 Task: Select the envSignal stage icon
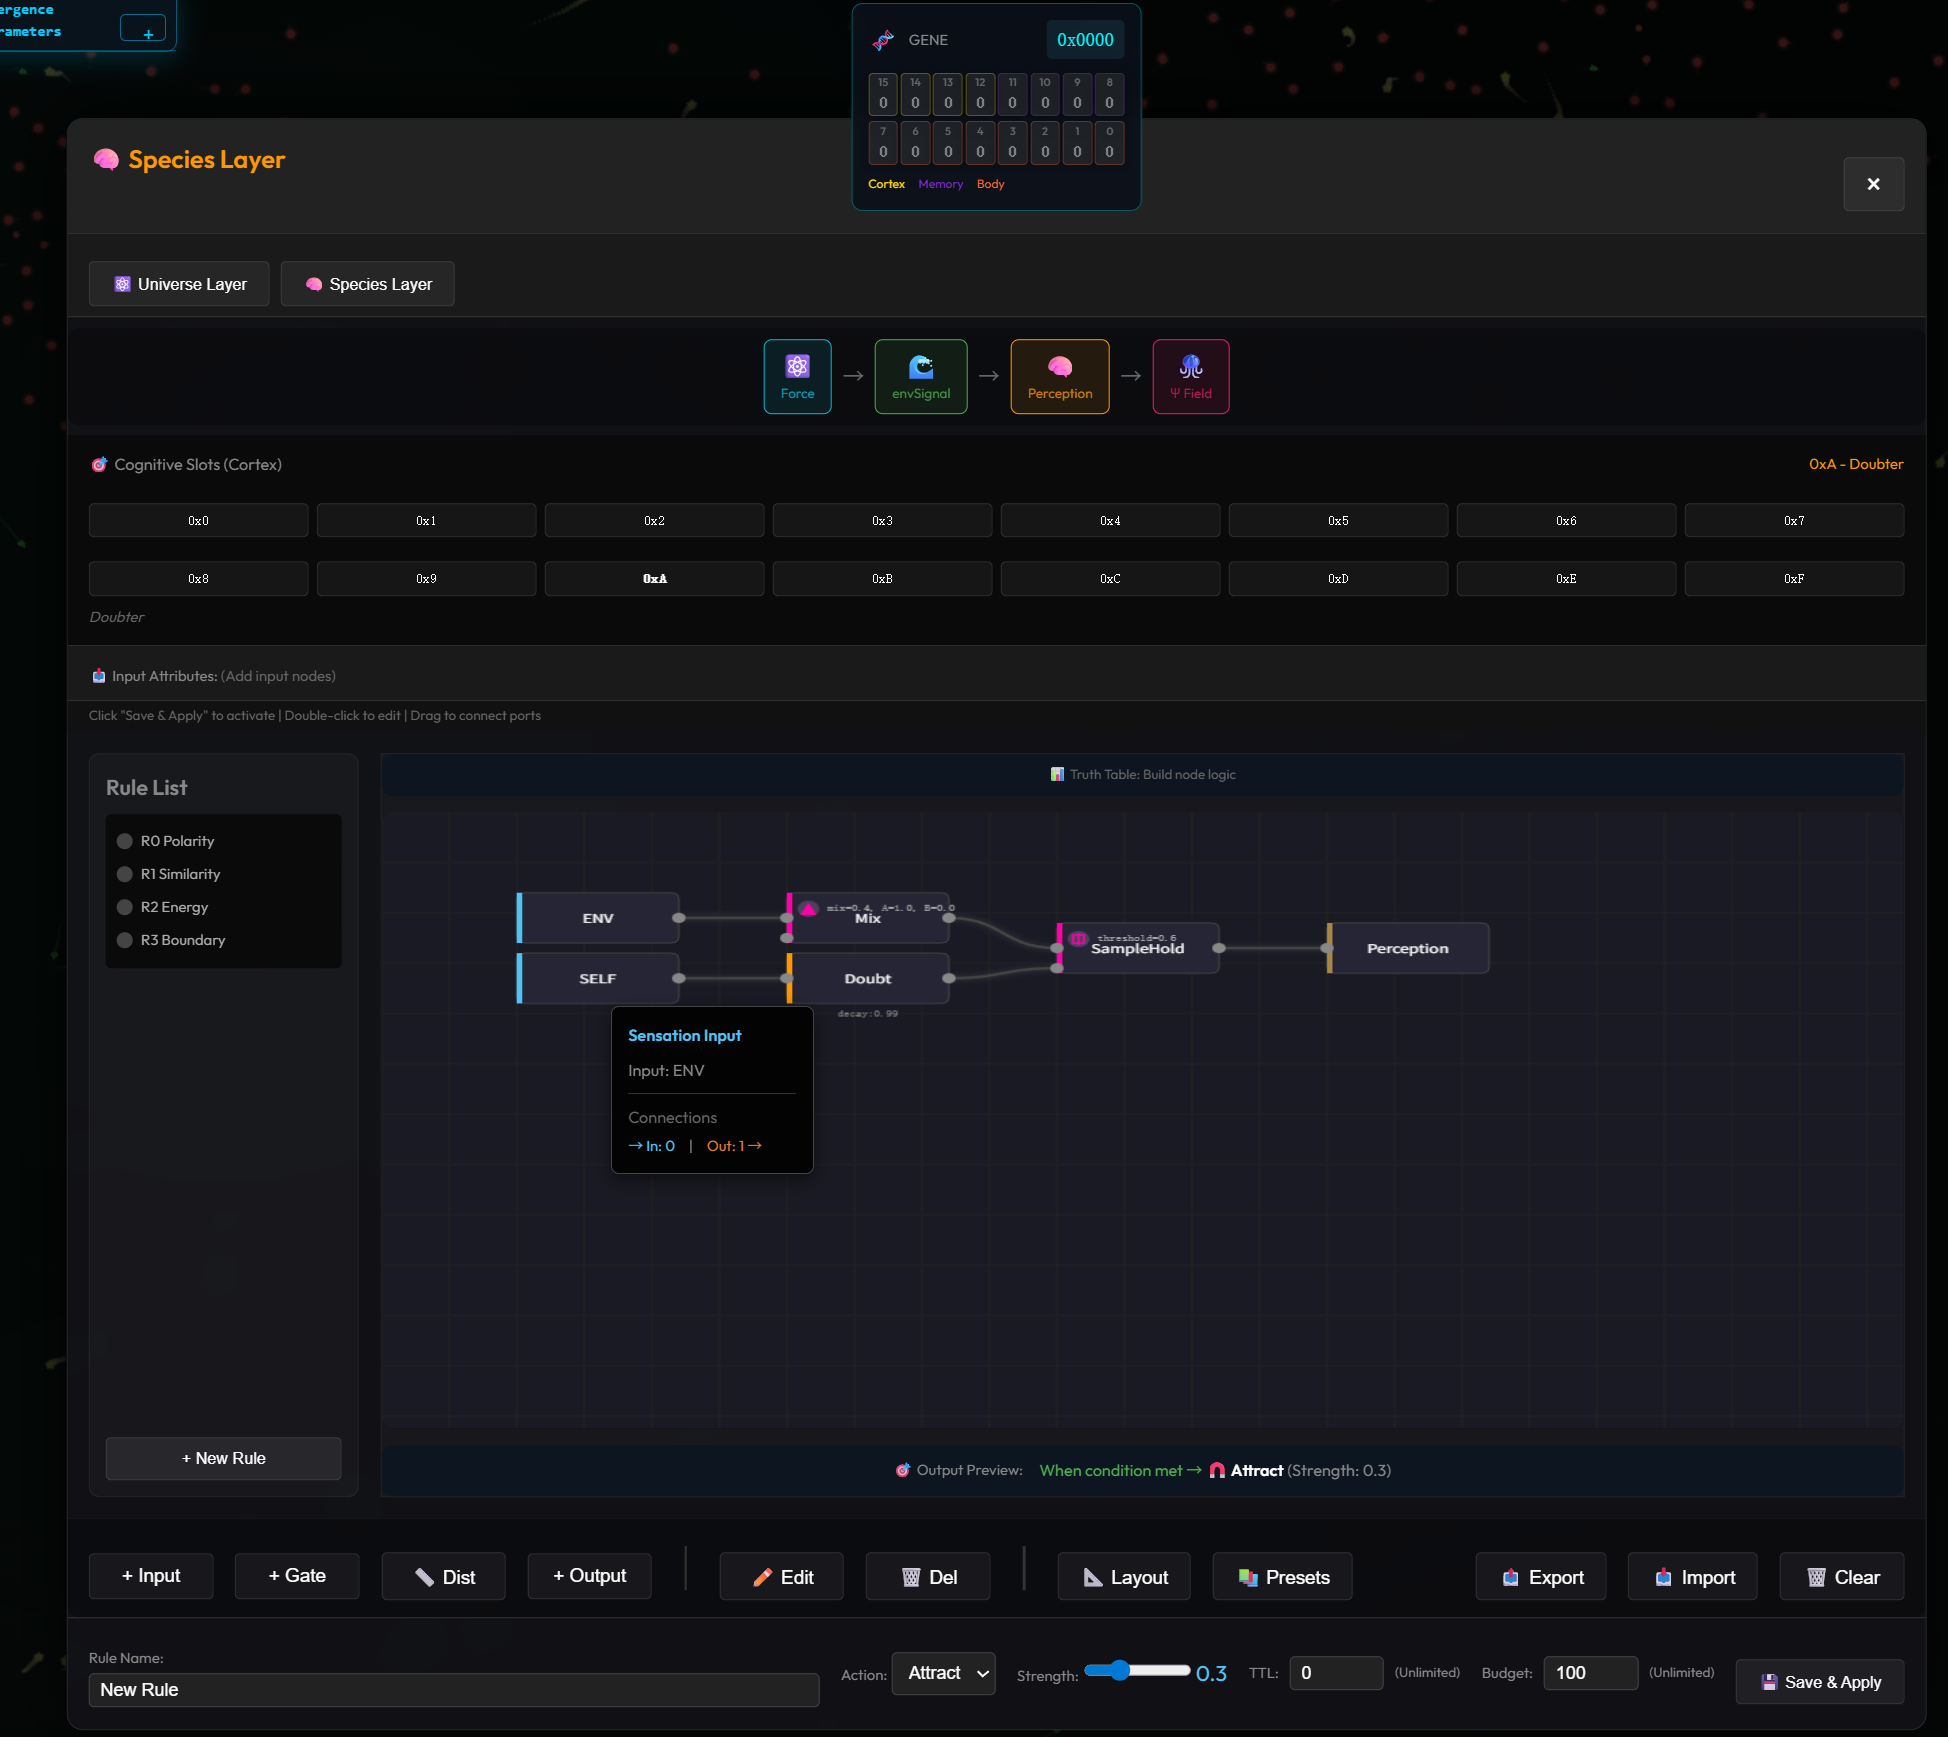(x=921, y=366)
